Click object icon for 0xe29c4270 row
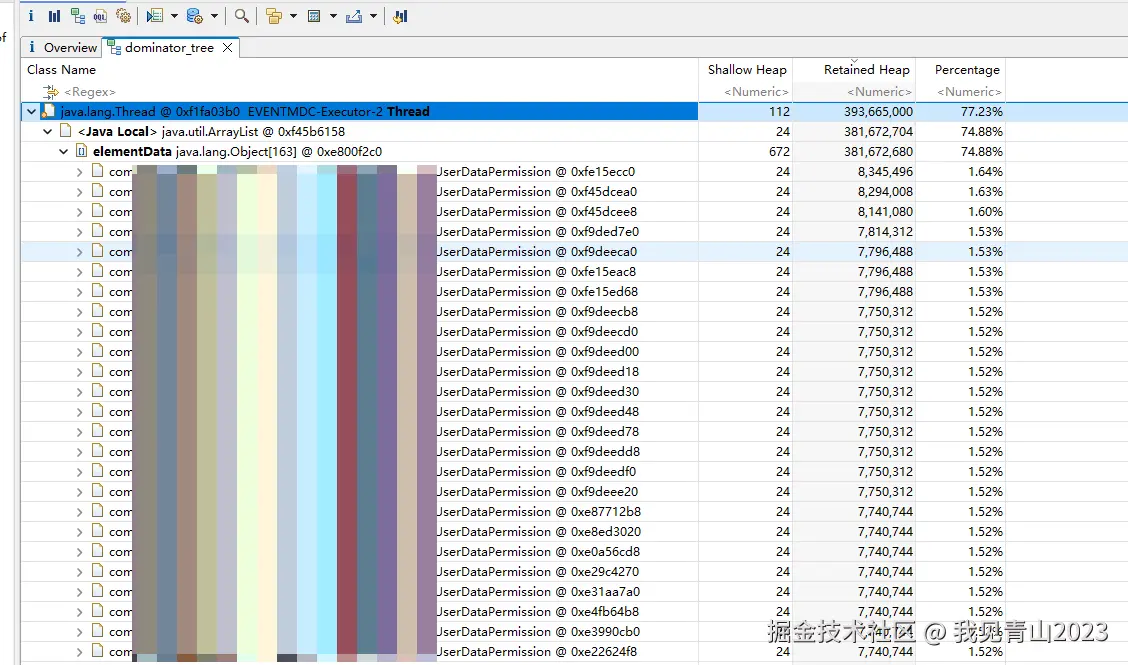 pyautogui.click(x=98, y=571)
